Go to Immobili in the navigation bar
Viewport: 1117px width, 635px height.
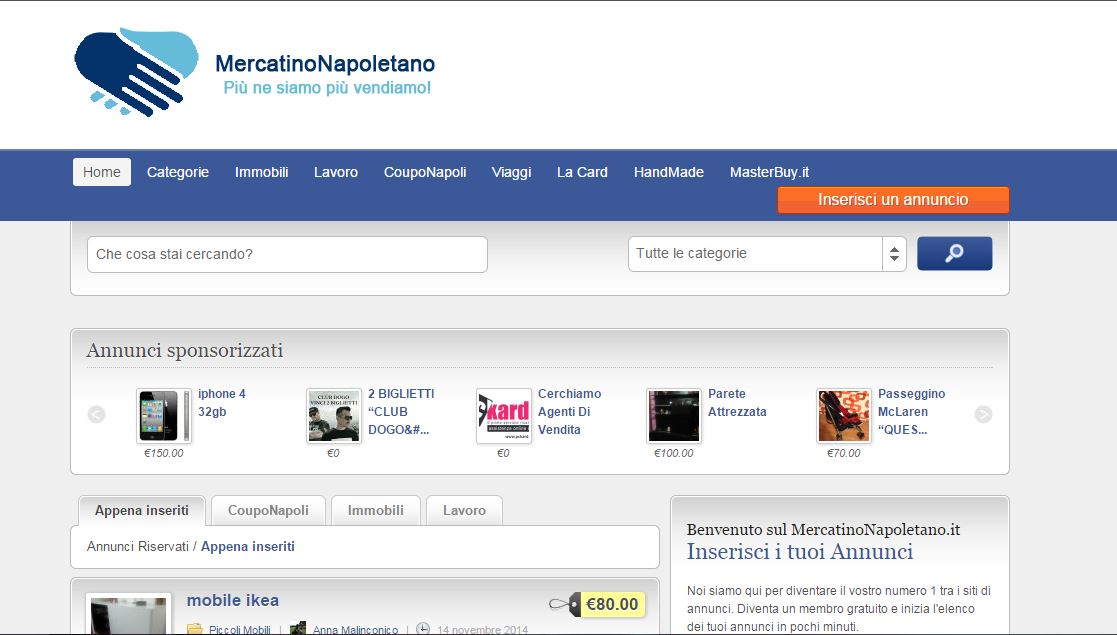262,172
